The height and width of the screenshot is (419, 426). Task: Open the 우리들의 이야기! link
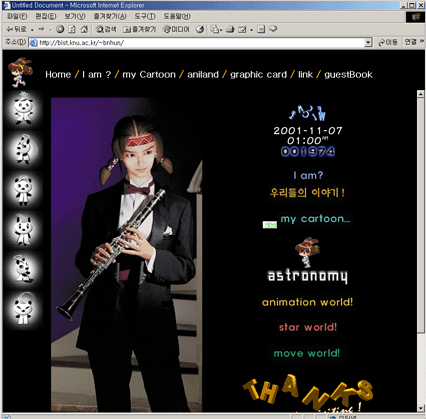click(x=308, y=192)
